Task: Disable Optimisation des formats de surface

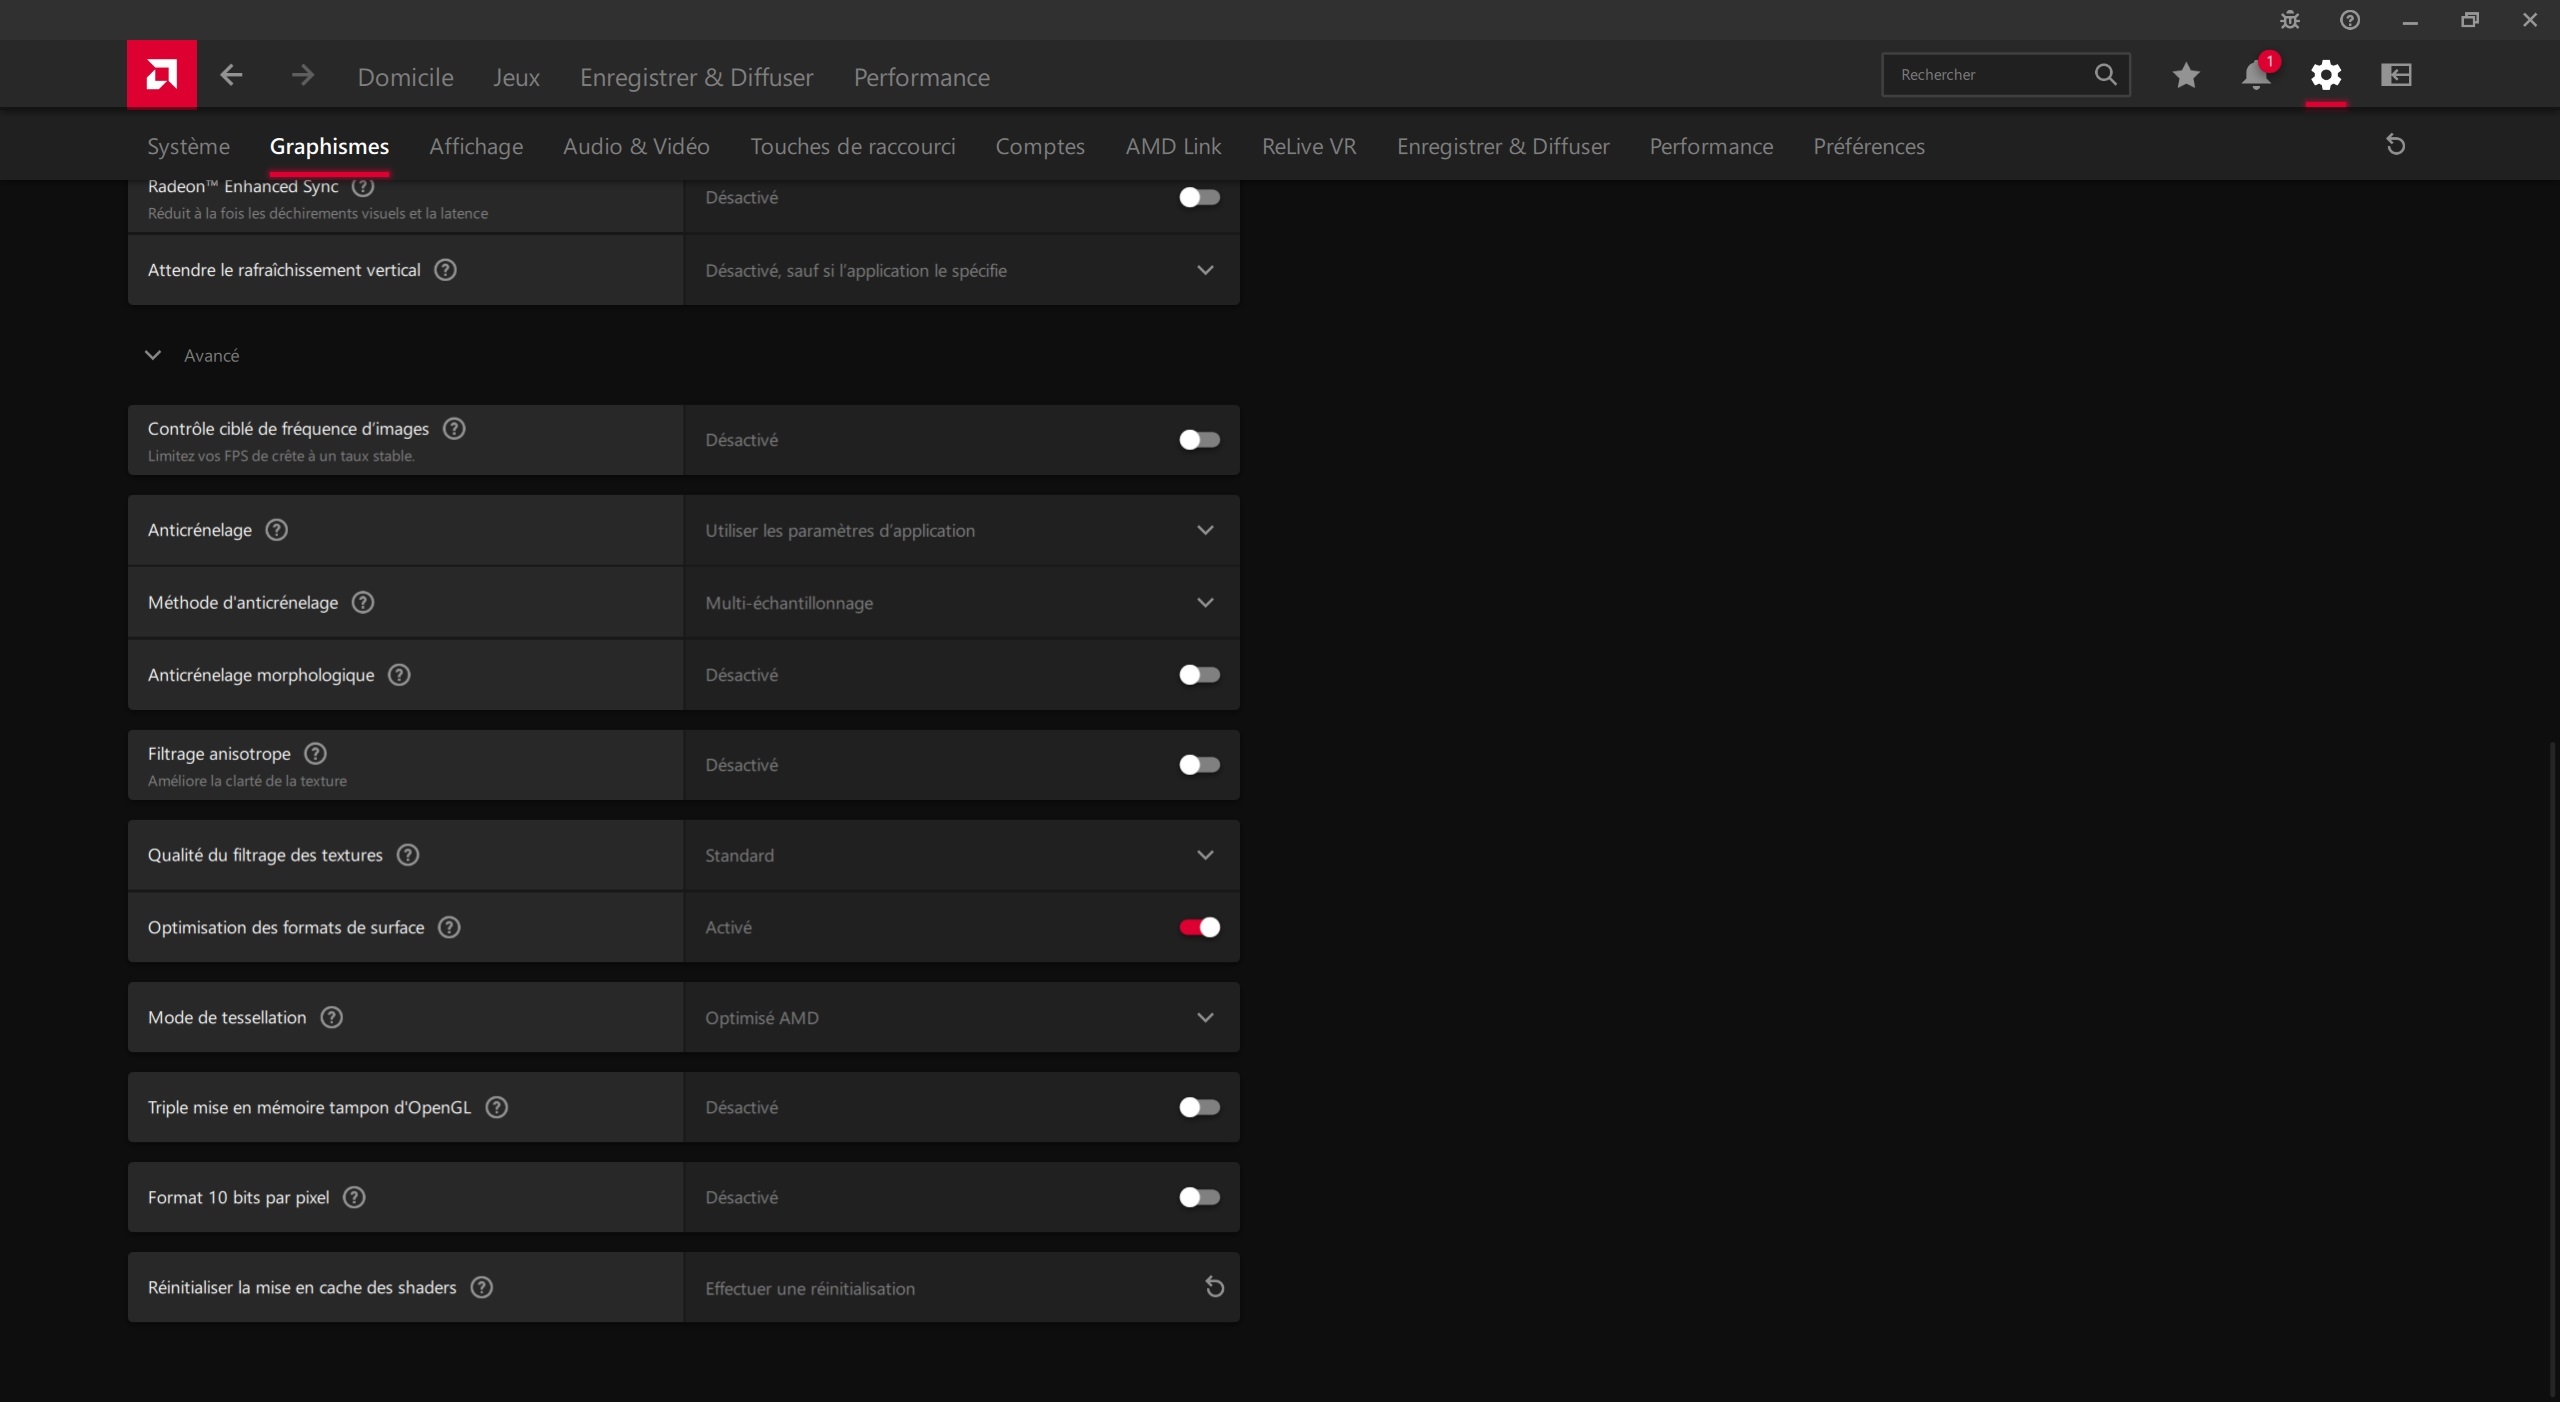Action: (1199, 927)
